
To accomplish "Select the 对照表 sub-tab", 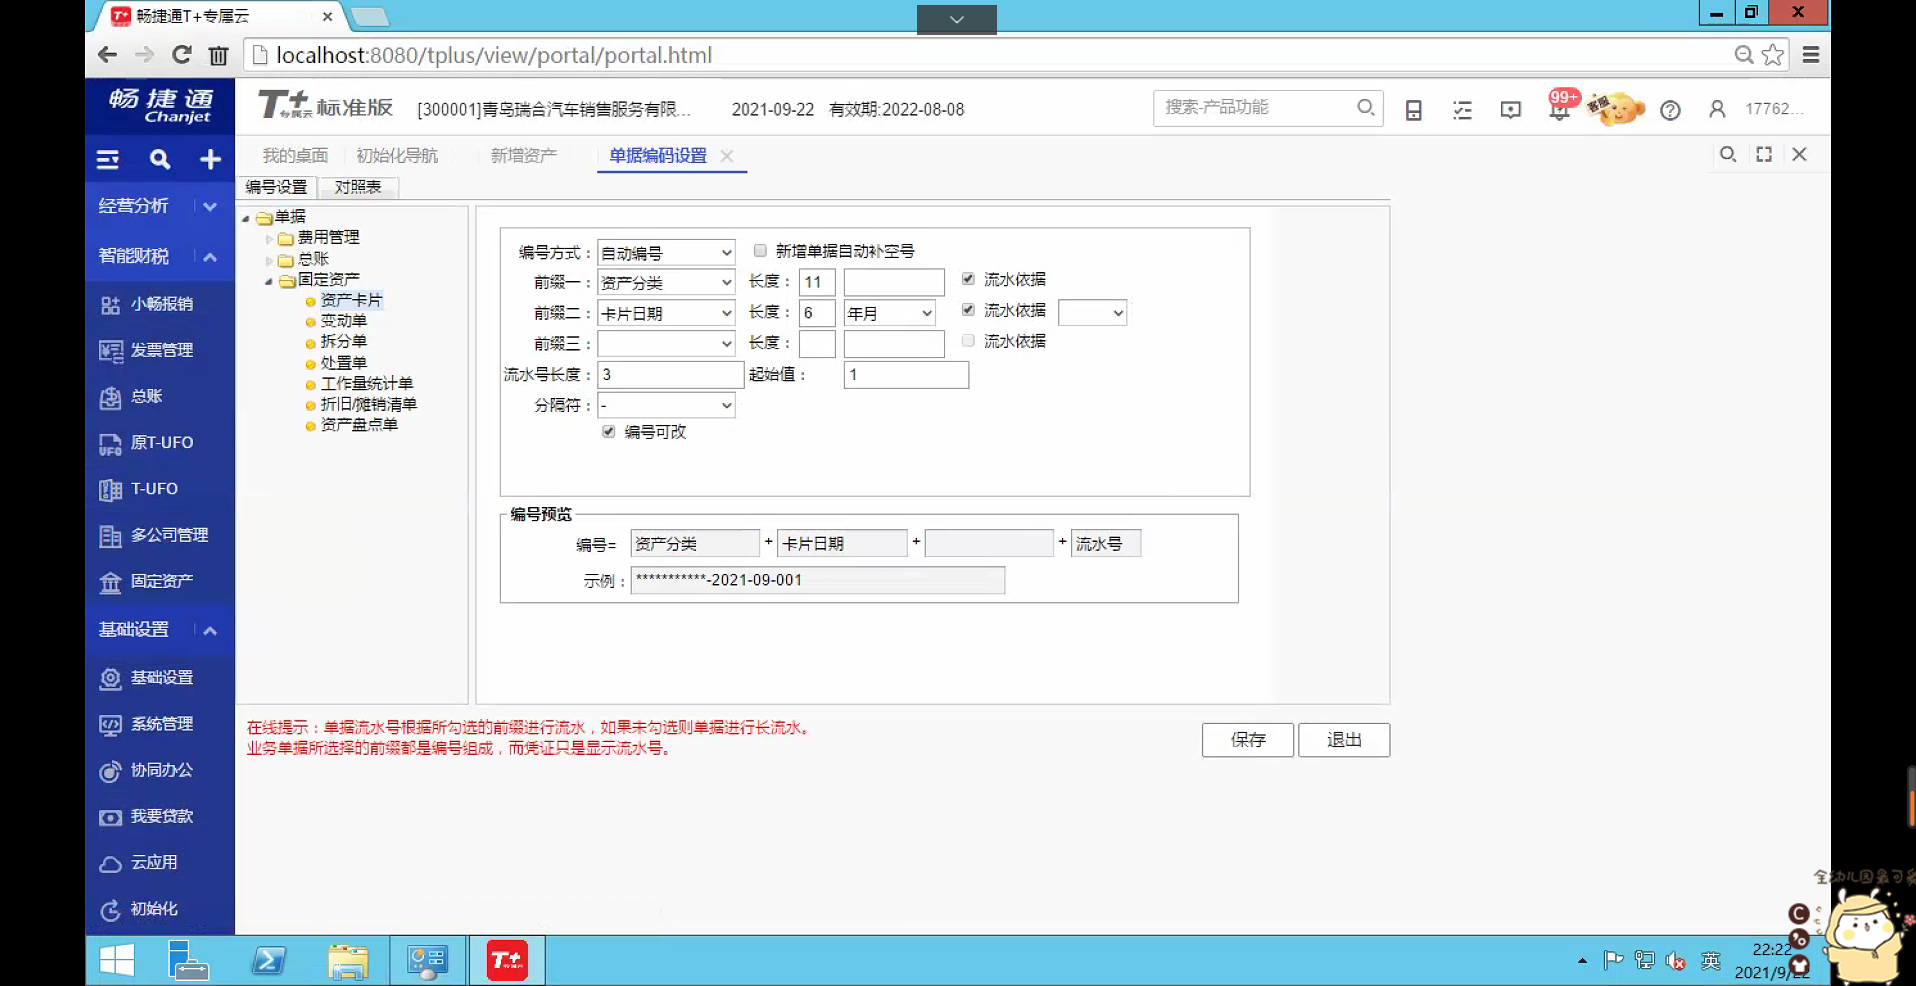I will pyautogui.click(x=358, y=187).
